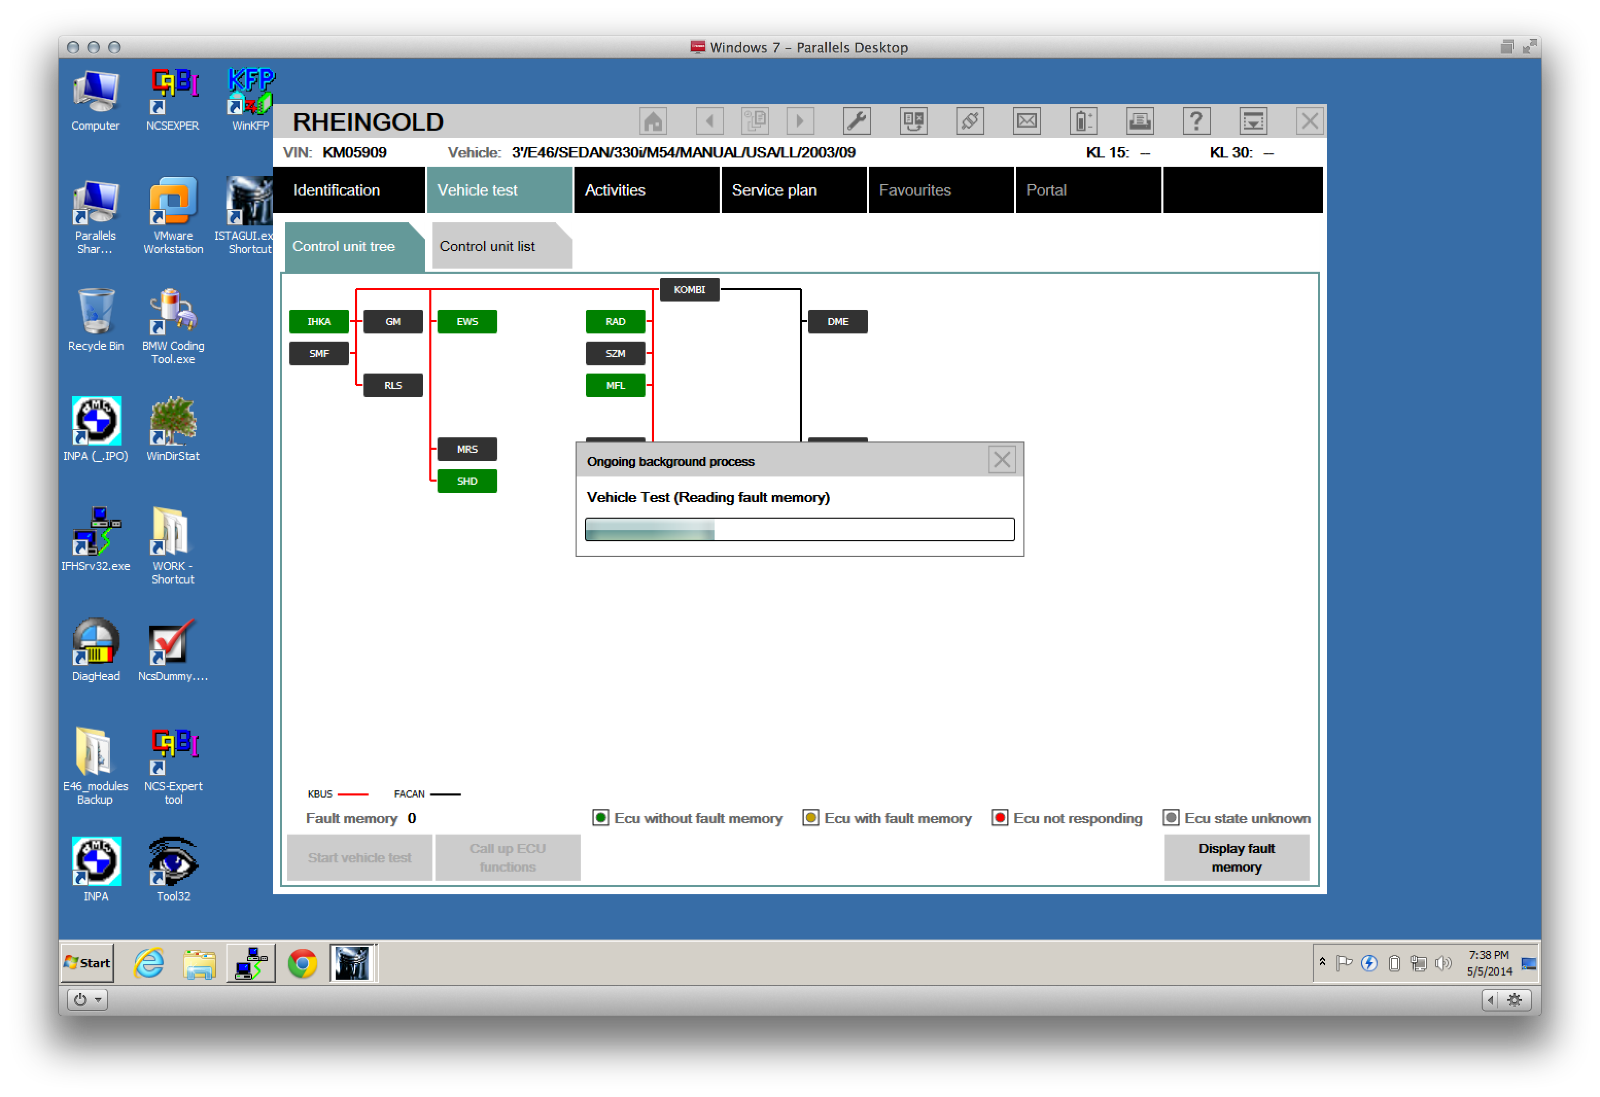Select the EWS control unit node
Image resolution: width=1600 pixels, height=1097 pixels.
[467, 322]
